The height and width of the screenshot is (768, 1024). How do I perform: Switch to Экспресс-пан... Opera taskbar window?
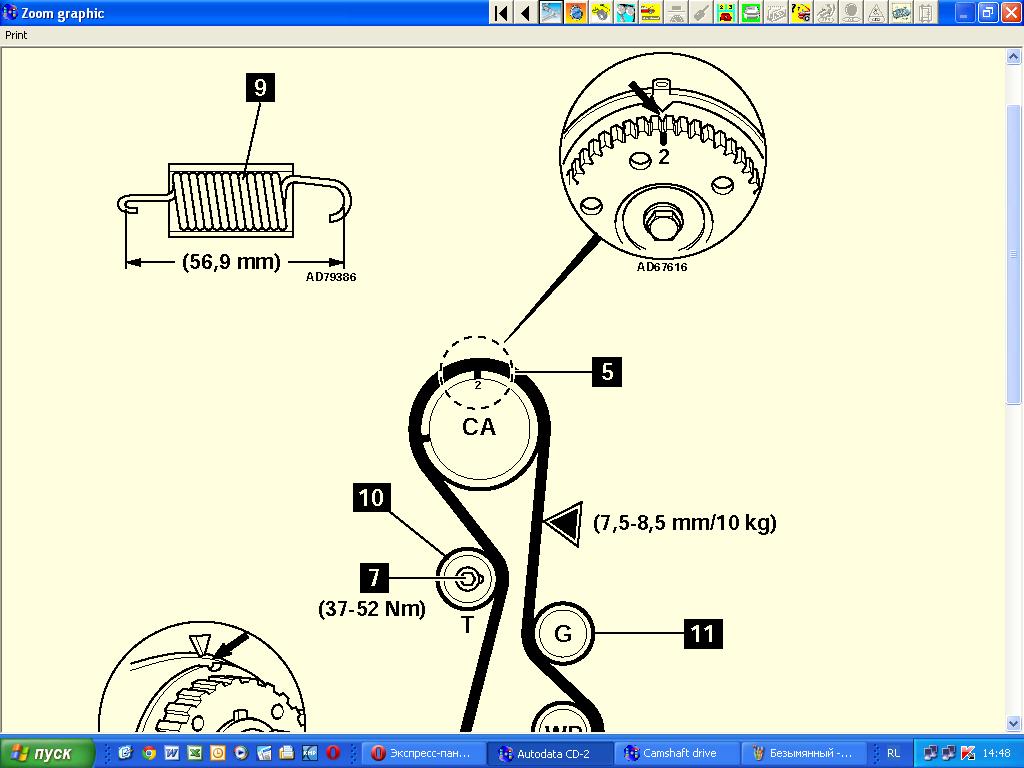click(x=422, y=753)
